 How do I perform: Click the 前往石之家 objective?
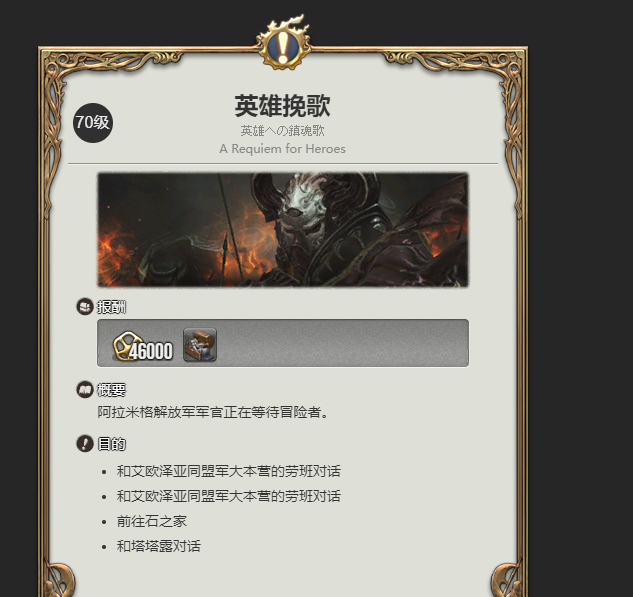[152, 521]
